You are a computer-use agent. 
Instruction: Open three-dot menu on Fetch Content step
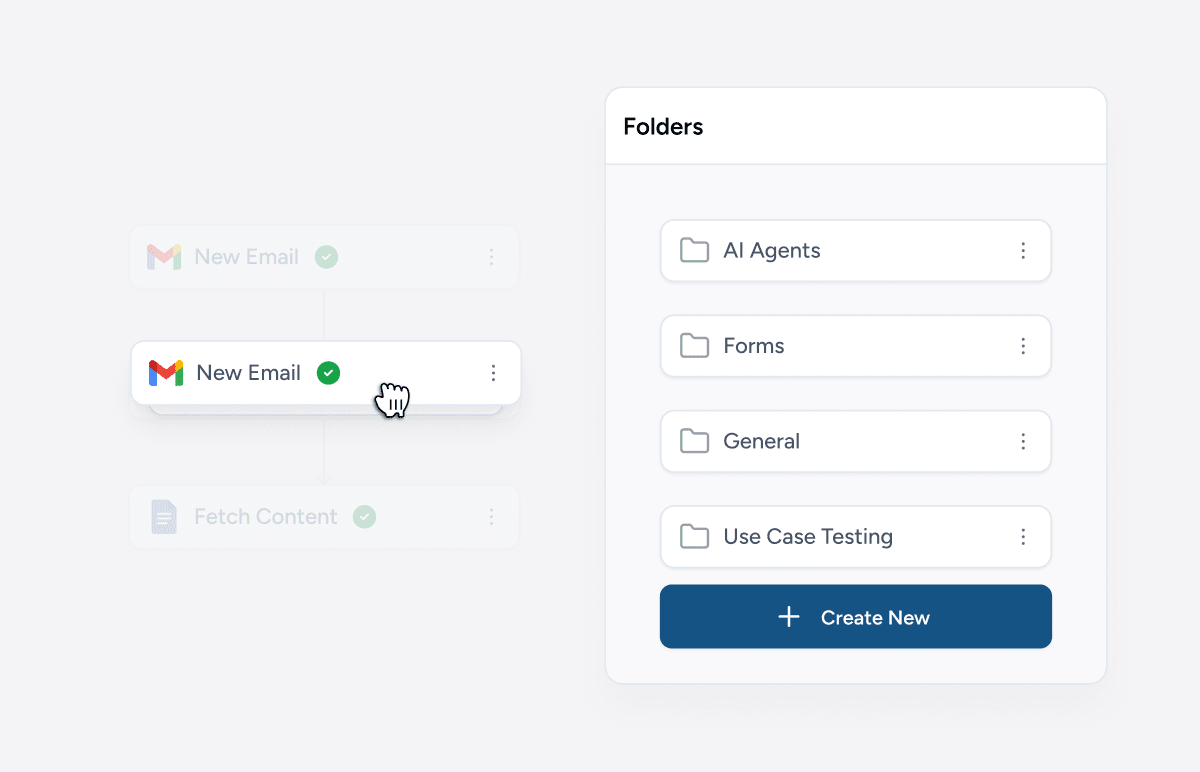[491, 517]
